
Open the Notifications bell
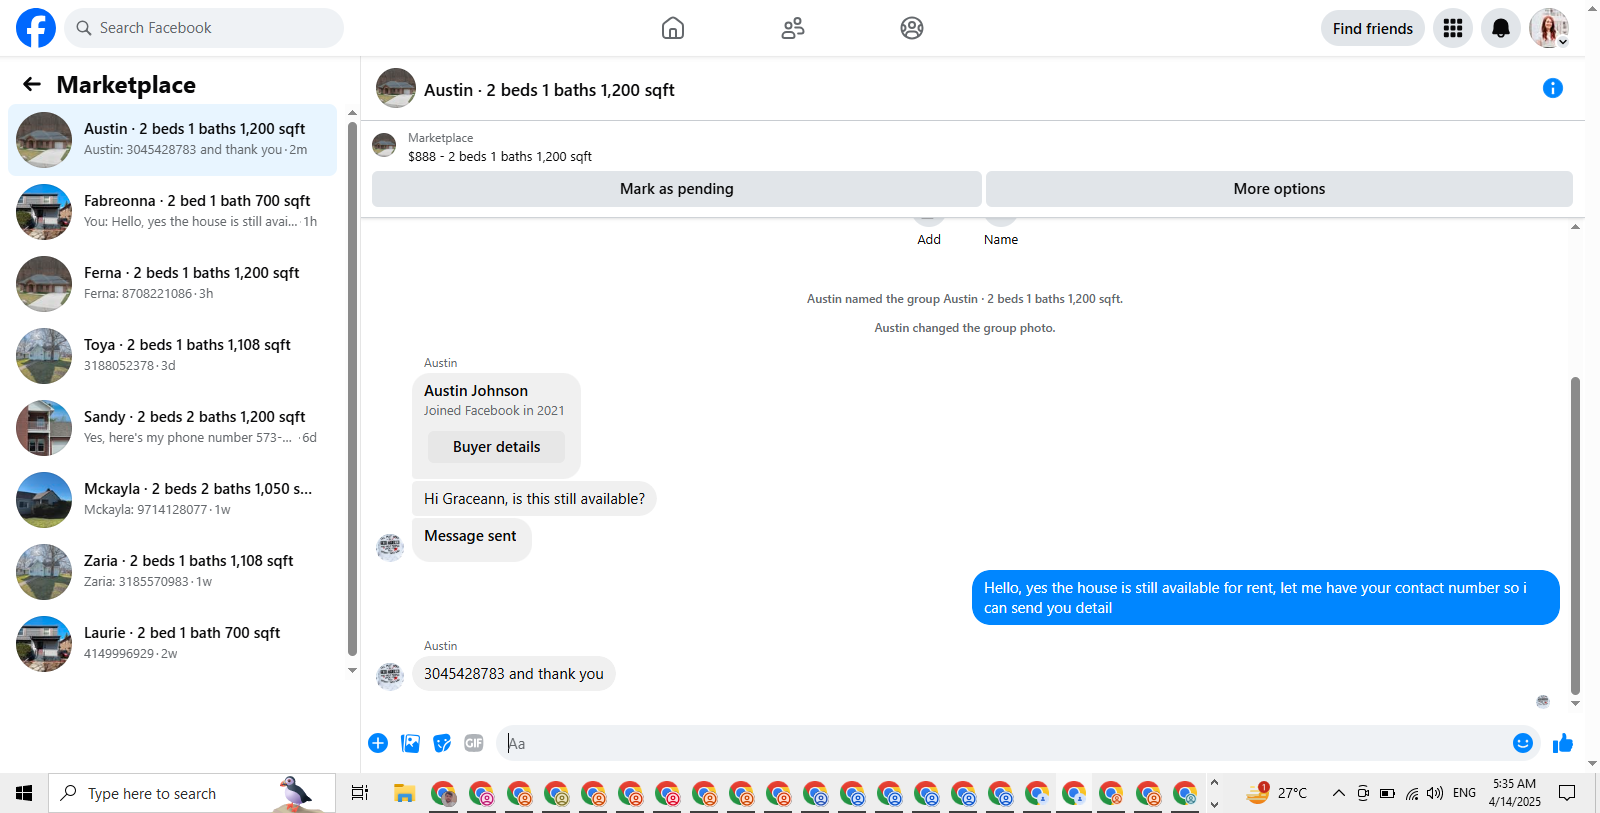click(1501, 28)
